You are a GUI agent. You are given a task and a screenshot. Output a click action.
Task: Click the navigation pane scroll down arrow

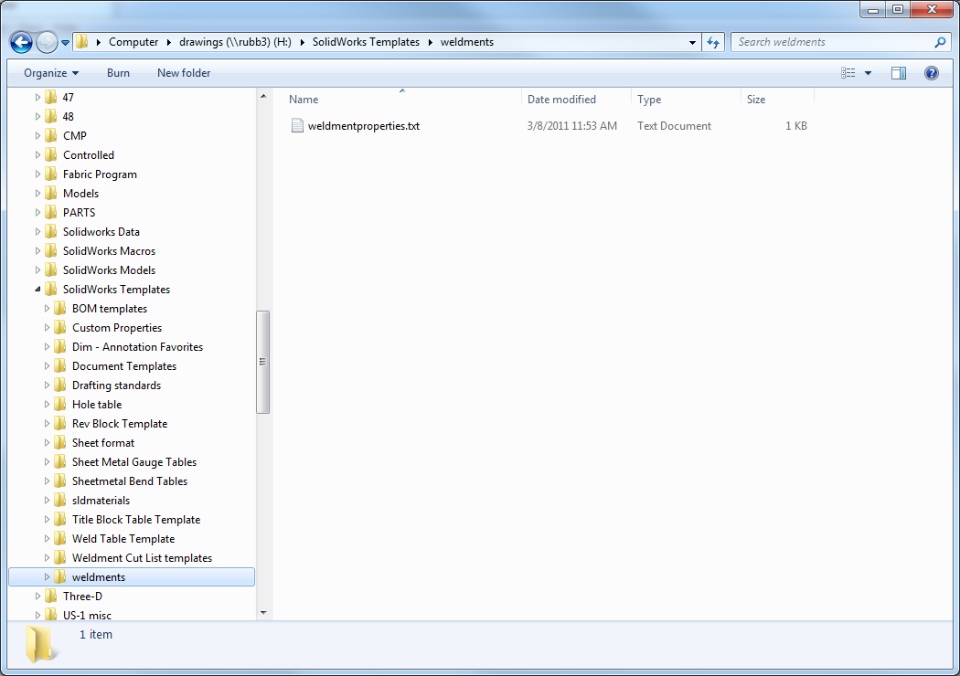click(x=263, y=612)
